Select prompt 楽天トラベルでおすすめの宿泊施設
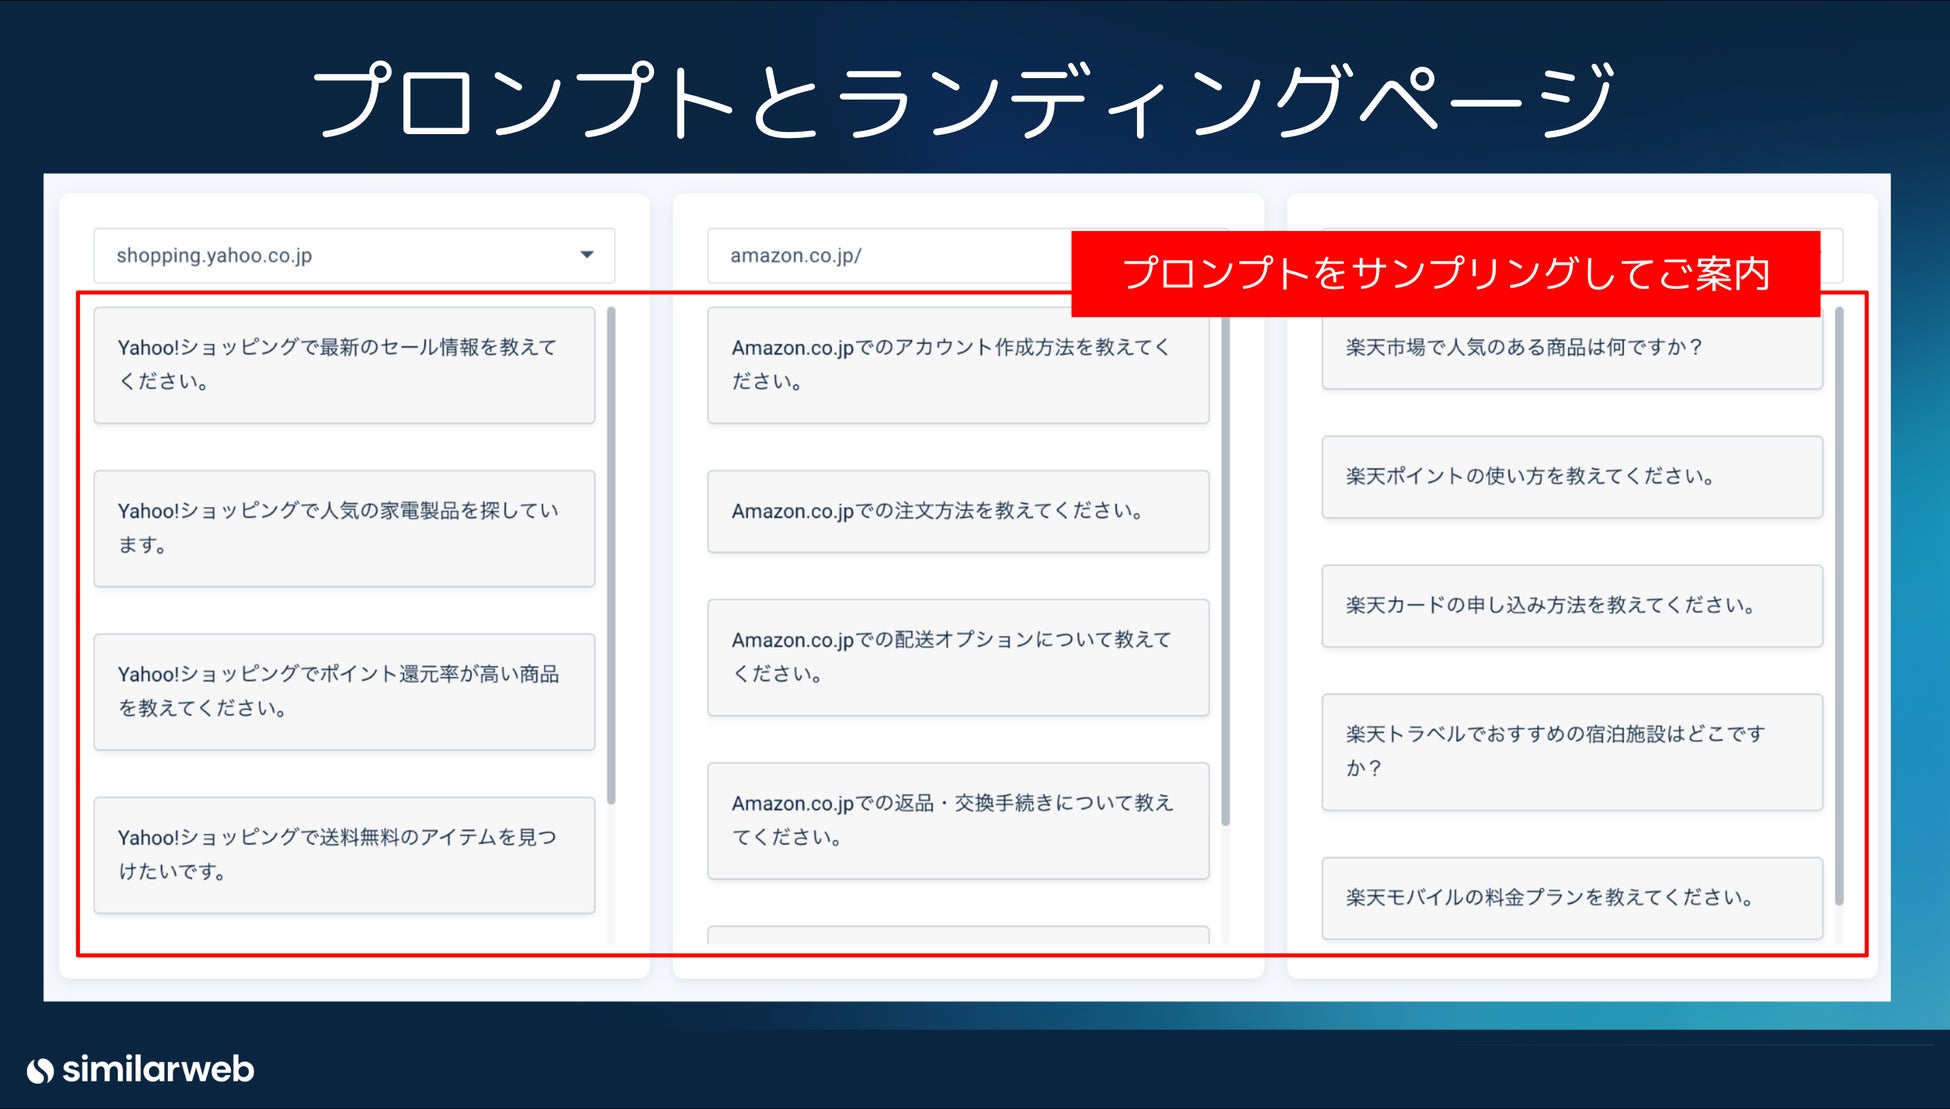 click(1572, 752)
